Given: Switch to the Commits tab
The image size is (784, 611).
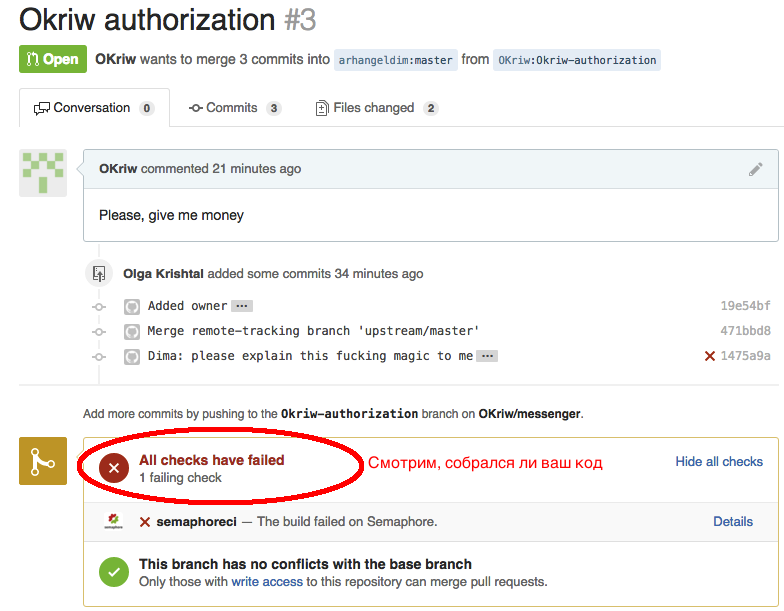Looking at the screenshot, I should tap(234, 108).
